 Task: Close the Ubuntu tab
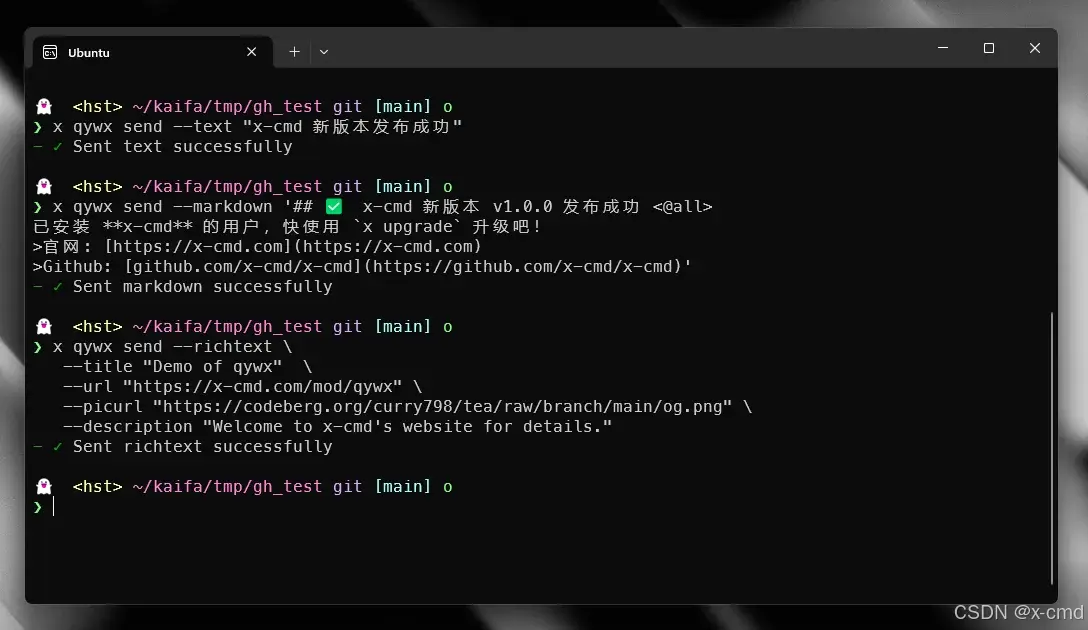click(x=251, y=52)
